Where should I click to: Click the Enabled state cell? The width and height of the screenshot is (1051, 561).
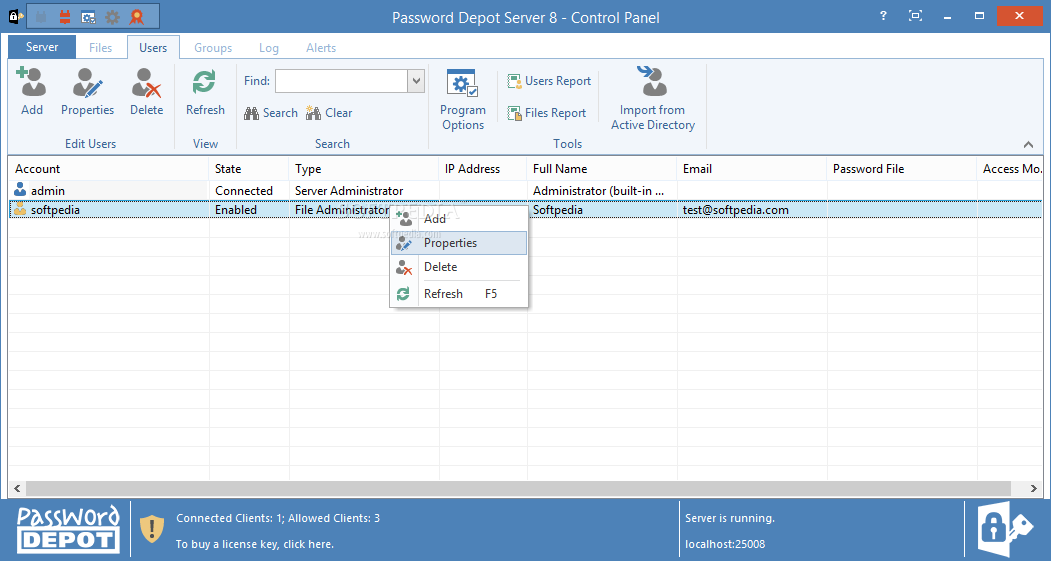[236, 210]
